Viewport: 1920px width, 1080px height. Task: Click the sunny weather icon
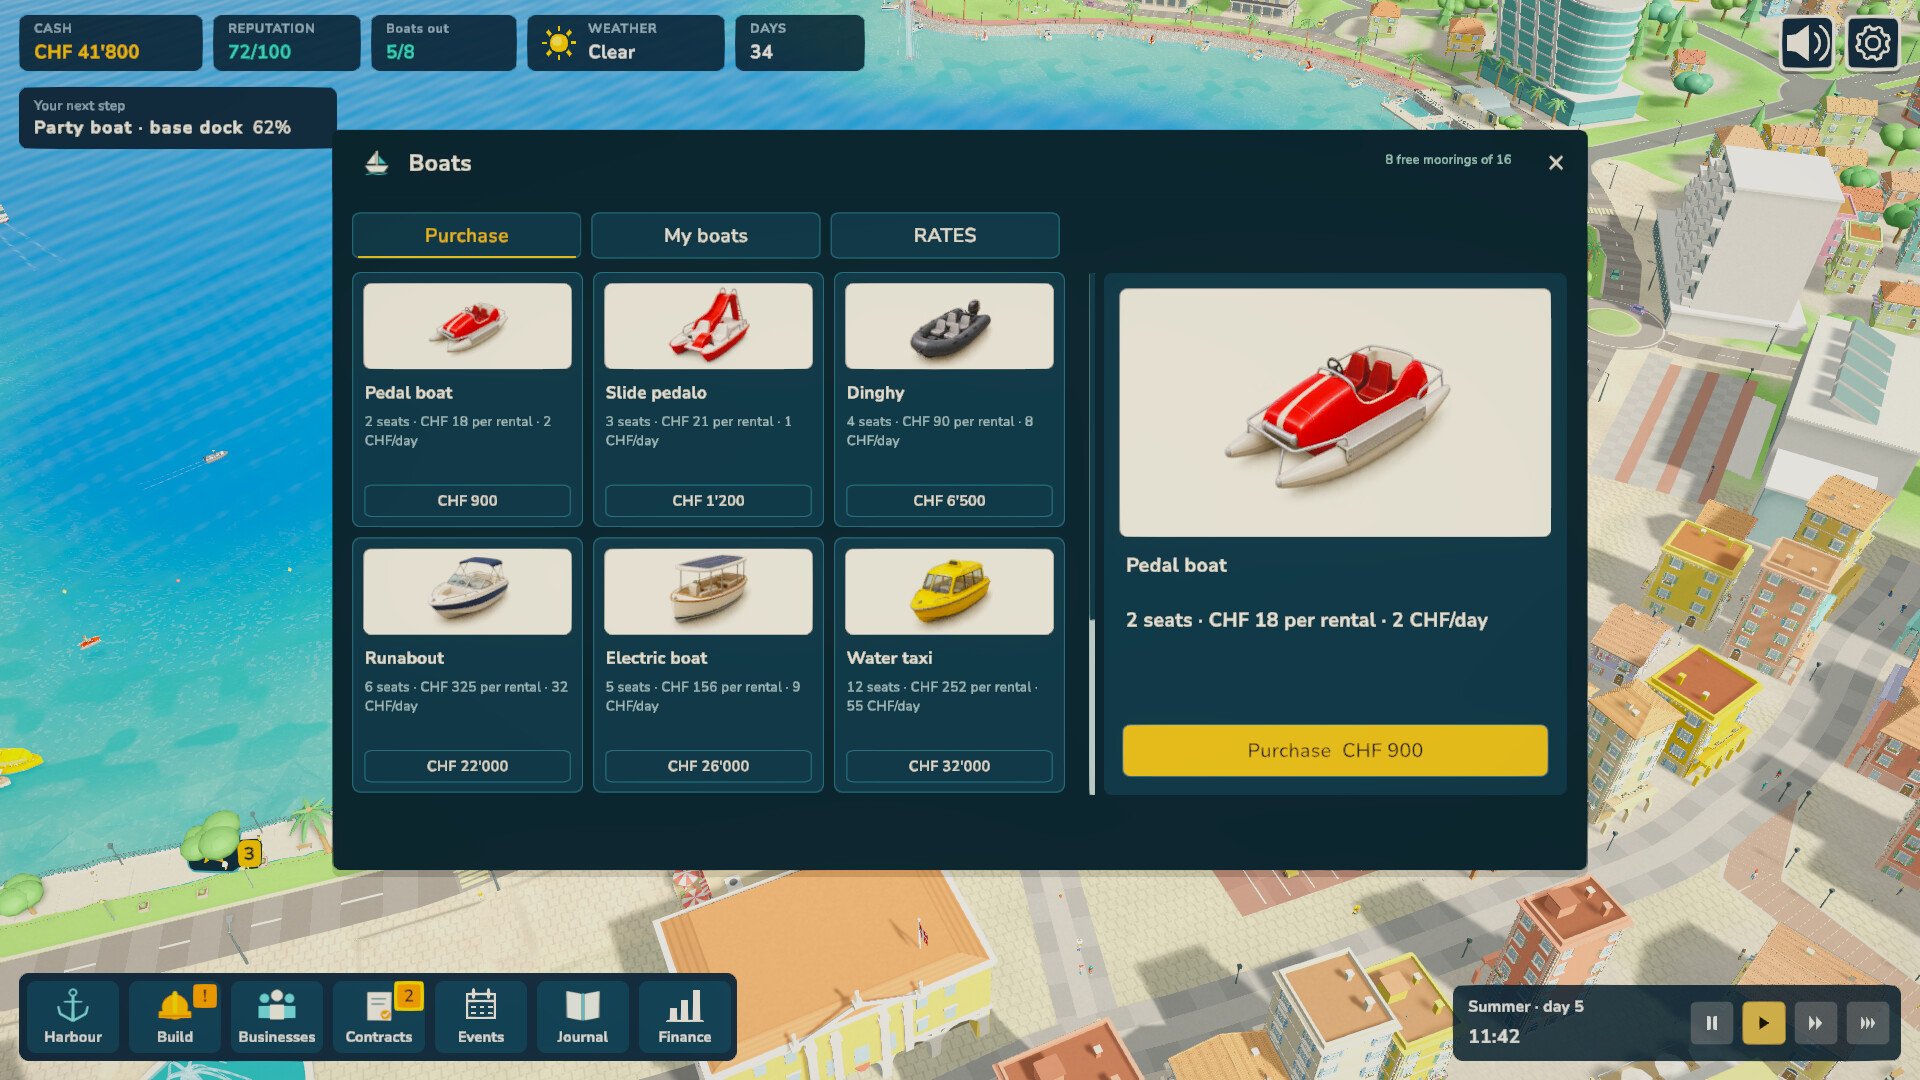559,43
